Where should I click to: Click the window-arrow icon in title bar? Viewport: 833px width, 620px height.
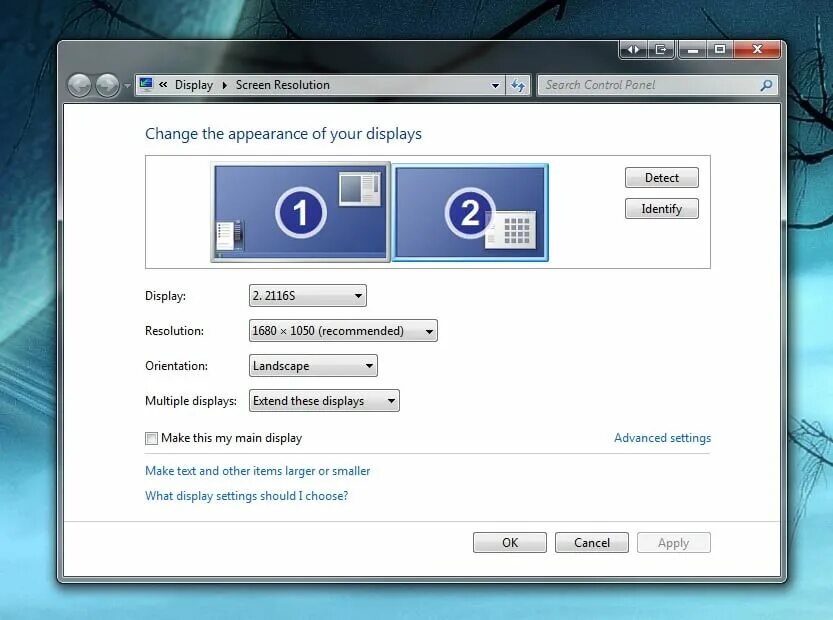tap(661, 49)
